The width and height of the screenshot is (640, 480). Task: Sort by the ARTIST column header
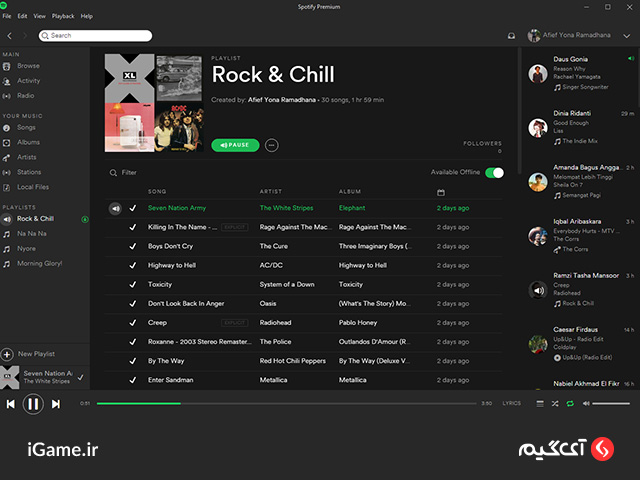click(271, 191)
